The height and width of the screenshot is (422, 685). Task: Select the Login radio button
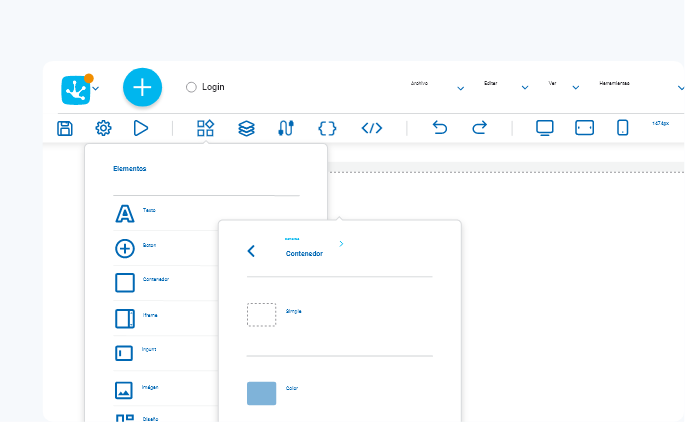point(191,87)
